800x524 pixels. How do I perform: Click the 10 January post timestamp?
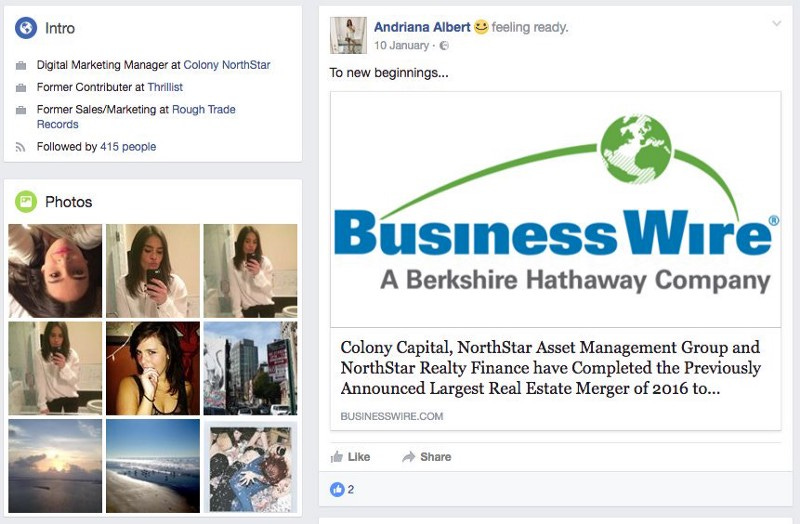pos(401,45)
